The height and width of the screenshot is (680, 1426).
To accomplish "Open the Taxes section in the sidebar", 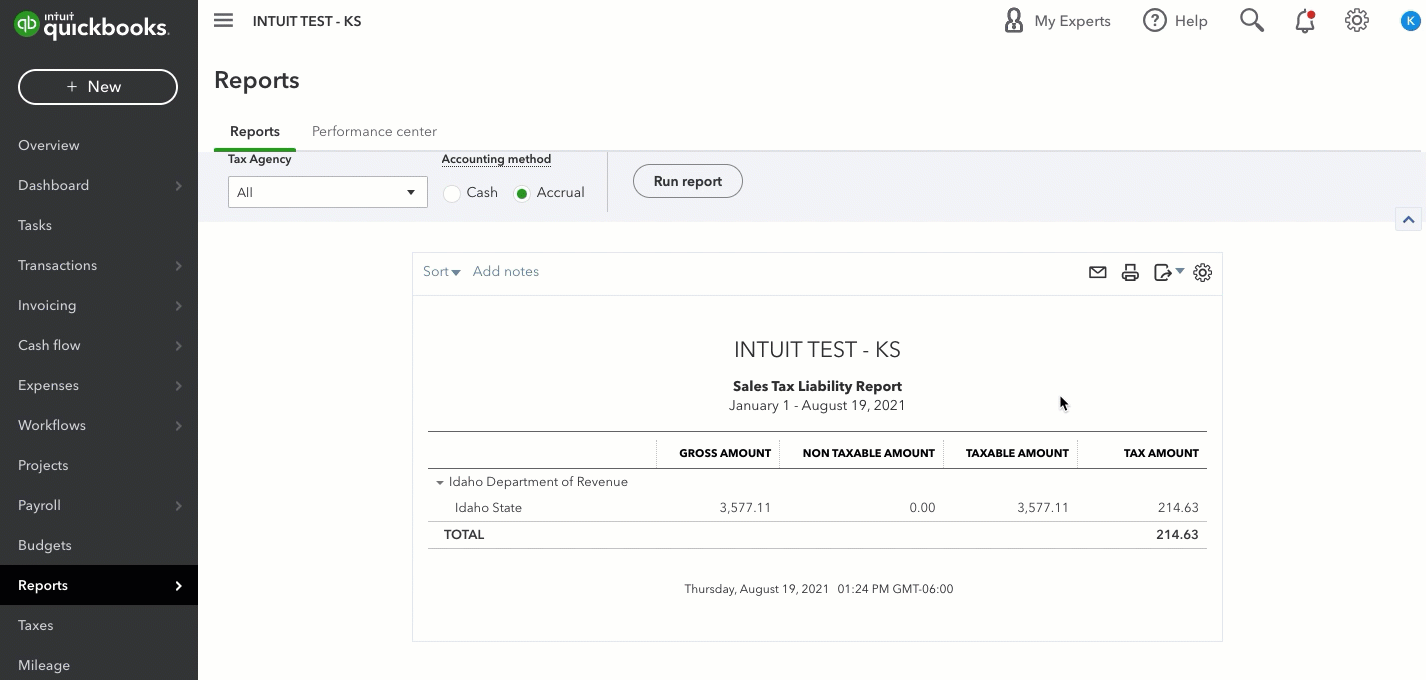I will click(x=36, y=625).
